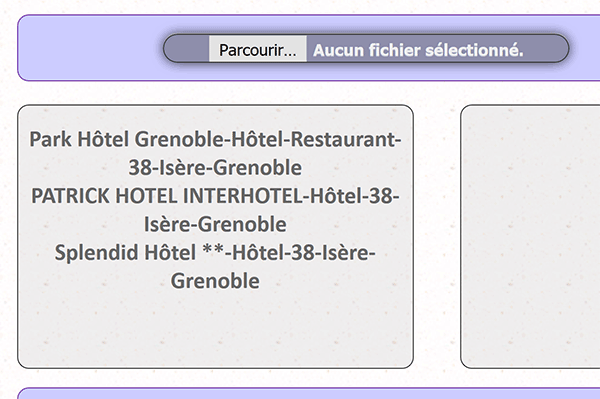Click the gap between the two grey panels

[x=437, y=236]
